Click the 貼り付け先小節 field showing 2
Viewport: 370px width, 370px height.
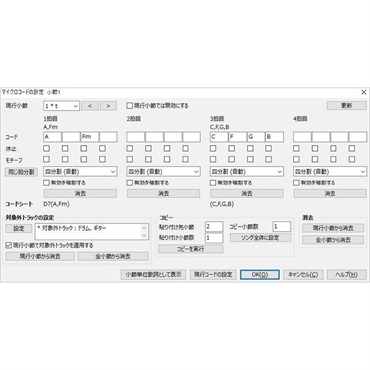[214, 227]
